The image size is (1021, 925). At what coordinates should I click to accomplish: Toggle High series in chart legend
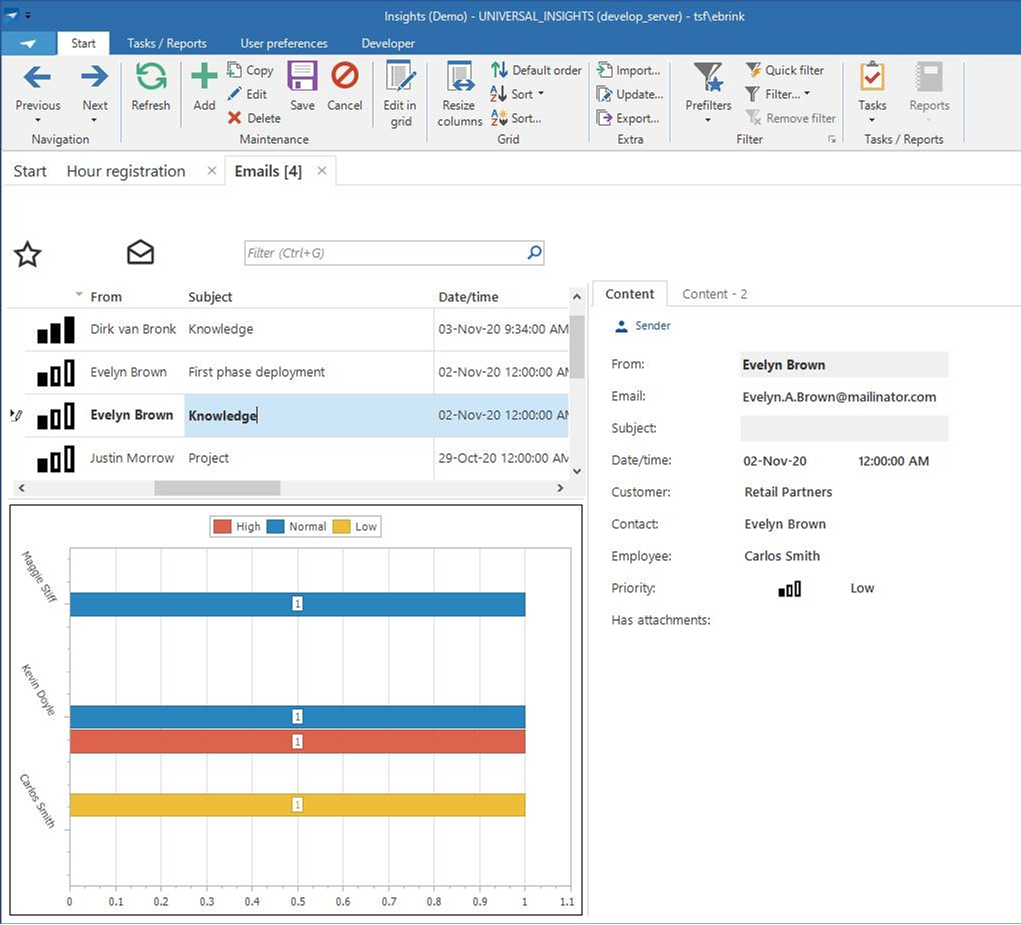tap(237, 526)
